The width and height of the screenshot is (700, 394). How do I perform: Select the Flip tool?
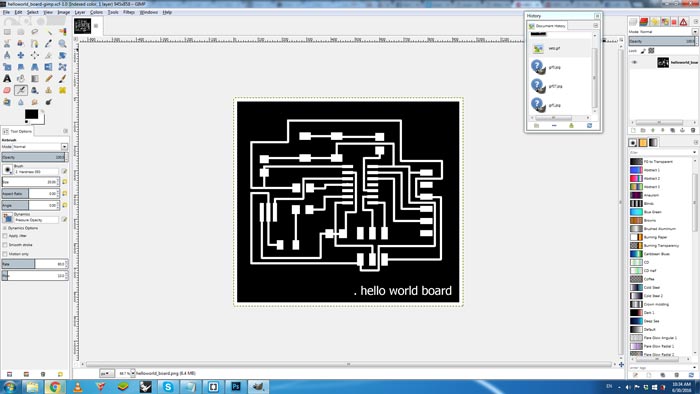pos(49,67)
